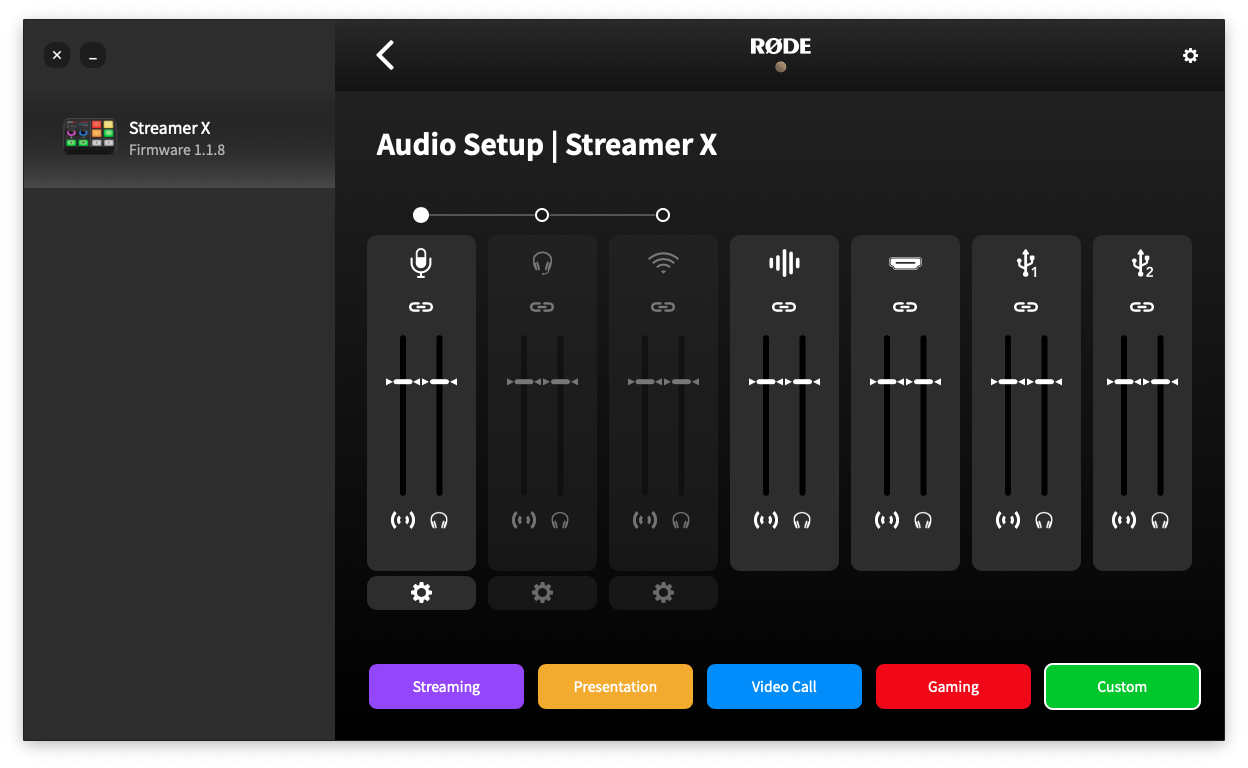The width and height of the screenshot is (1248, 768).
Task: Toggle link icon on headset channel
Action: point(542,307)
